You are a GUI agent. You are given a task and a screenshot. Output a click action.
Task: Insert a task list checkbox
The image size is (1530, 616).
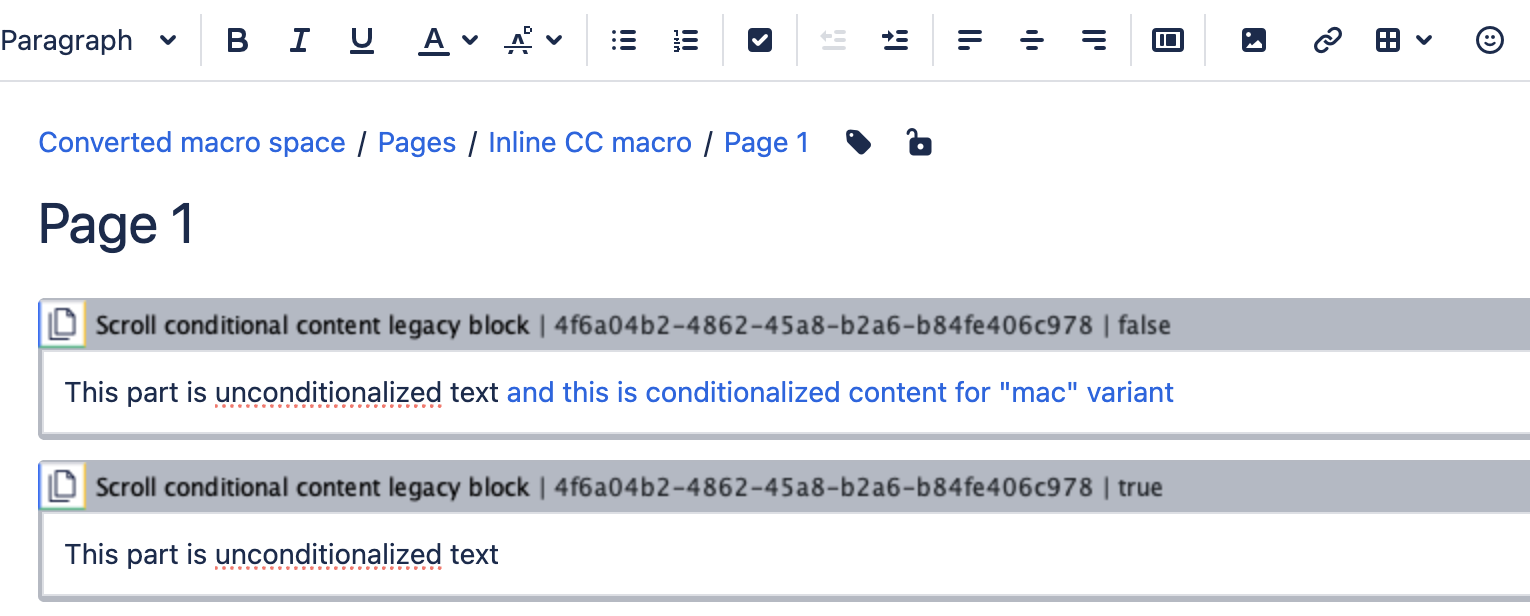click(x=760, y=40)
